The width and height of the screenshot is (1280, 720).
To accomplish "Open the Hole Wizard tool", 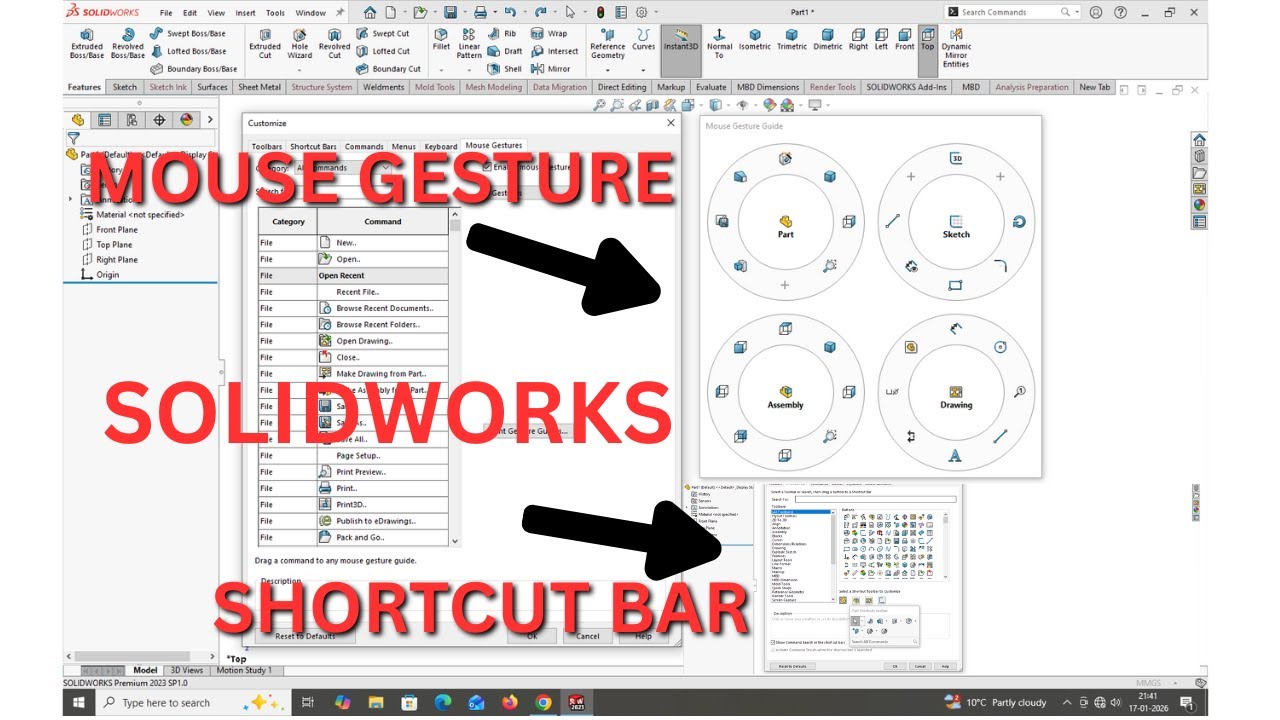I will (x=300, y=44).
